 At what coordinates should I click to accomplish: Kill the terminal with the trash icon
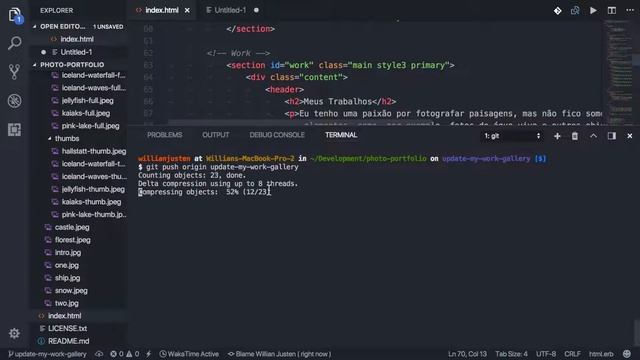[x=575, y=136]
